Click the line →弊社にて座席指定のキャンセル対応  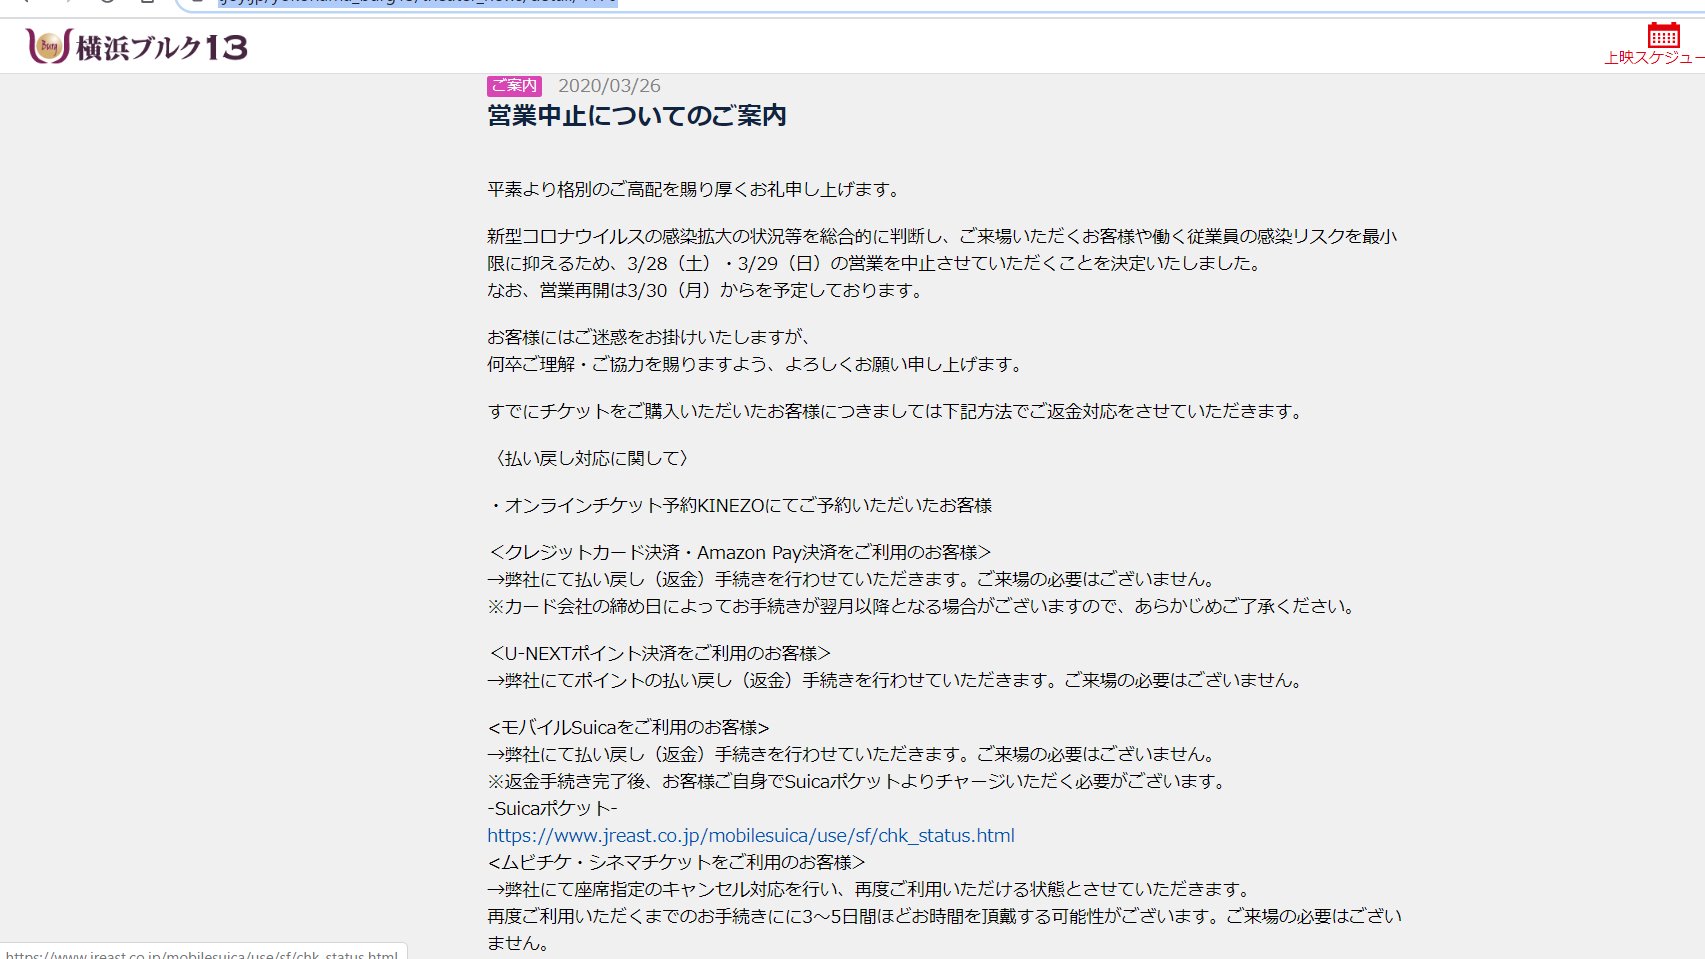pos(870,889)
